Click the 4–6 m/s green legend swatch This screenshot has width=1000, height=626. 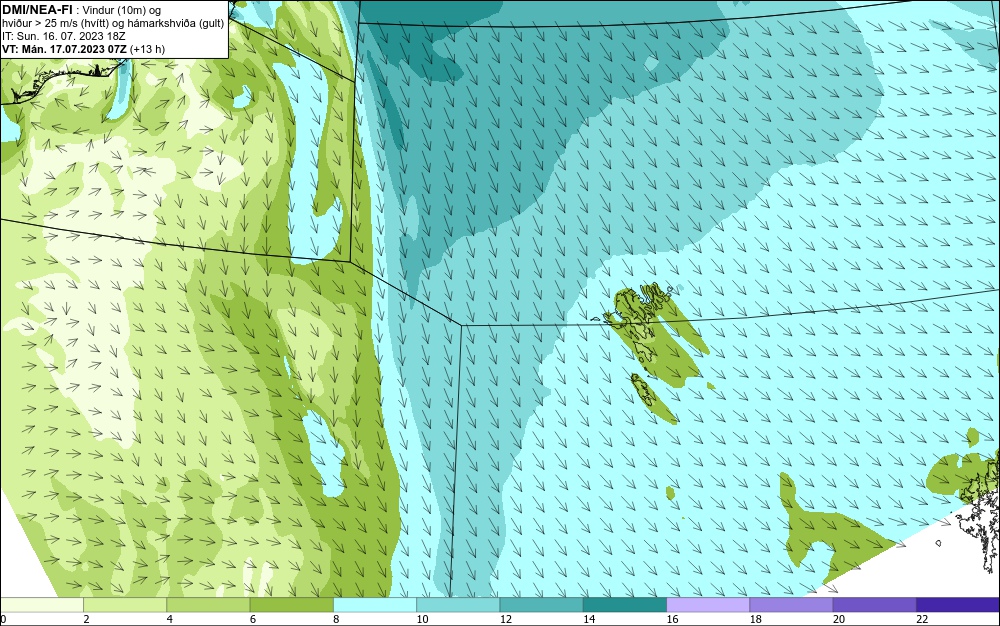click(209, 605)
